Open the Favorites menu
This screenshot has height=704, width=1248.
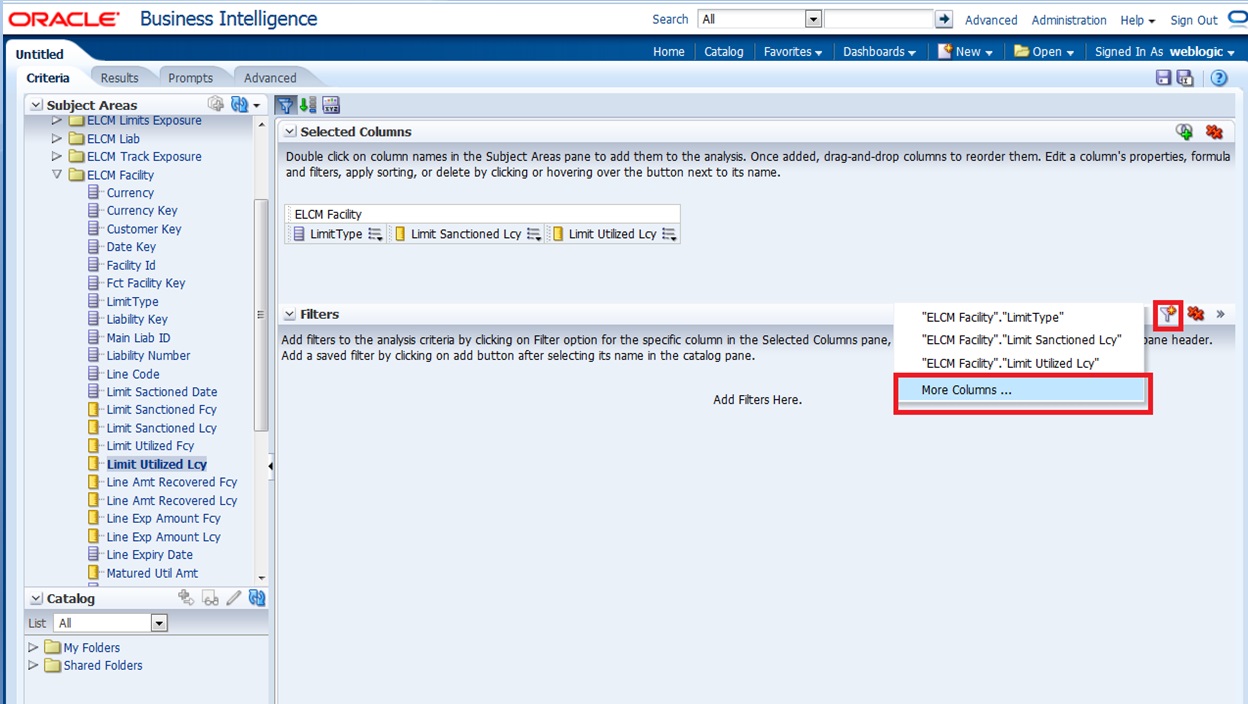pos(792,51)
